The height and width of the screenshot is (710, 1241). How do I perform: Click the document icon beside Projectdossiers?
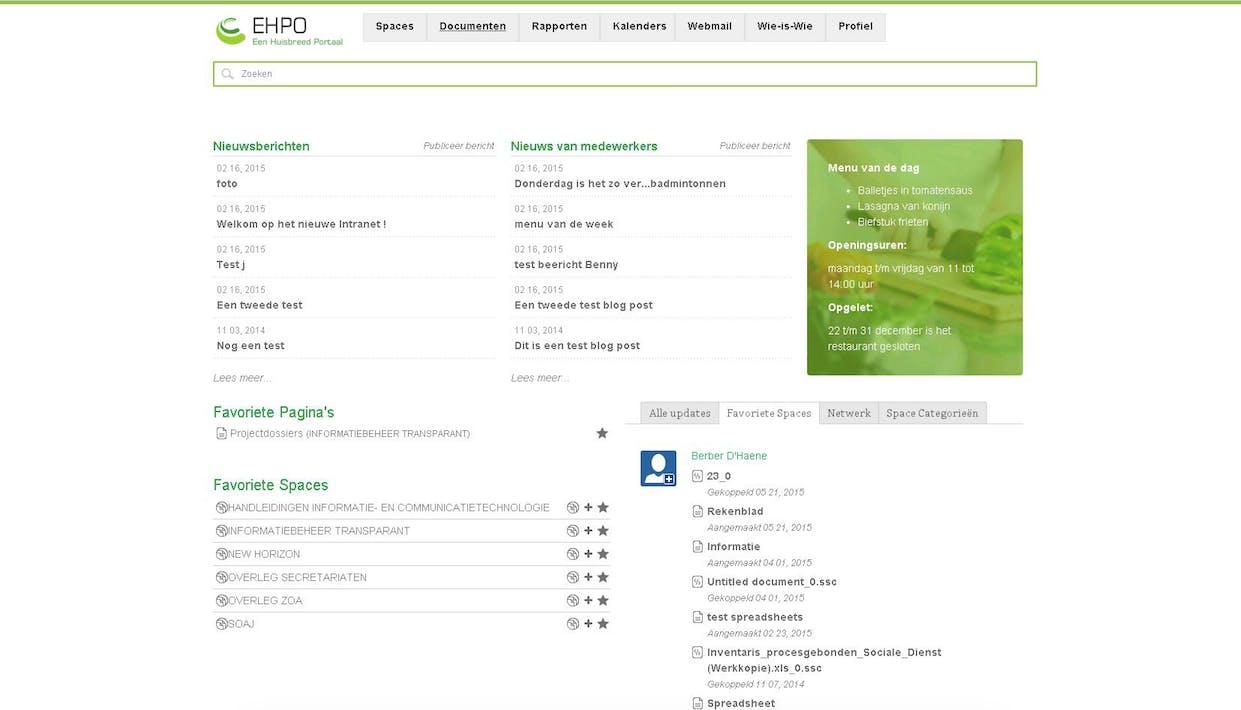click(x=222, y=433)
